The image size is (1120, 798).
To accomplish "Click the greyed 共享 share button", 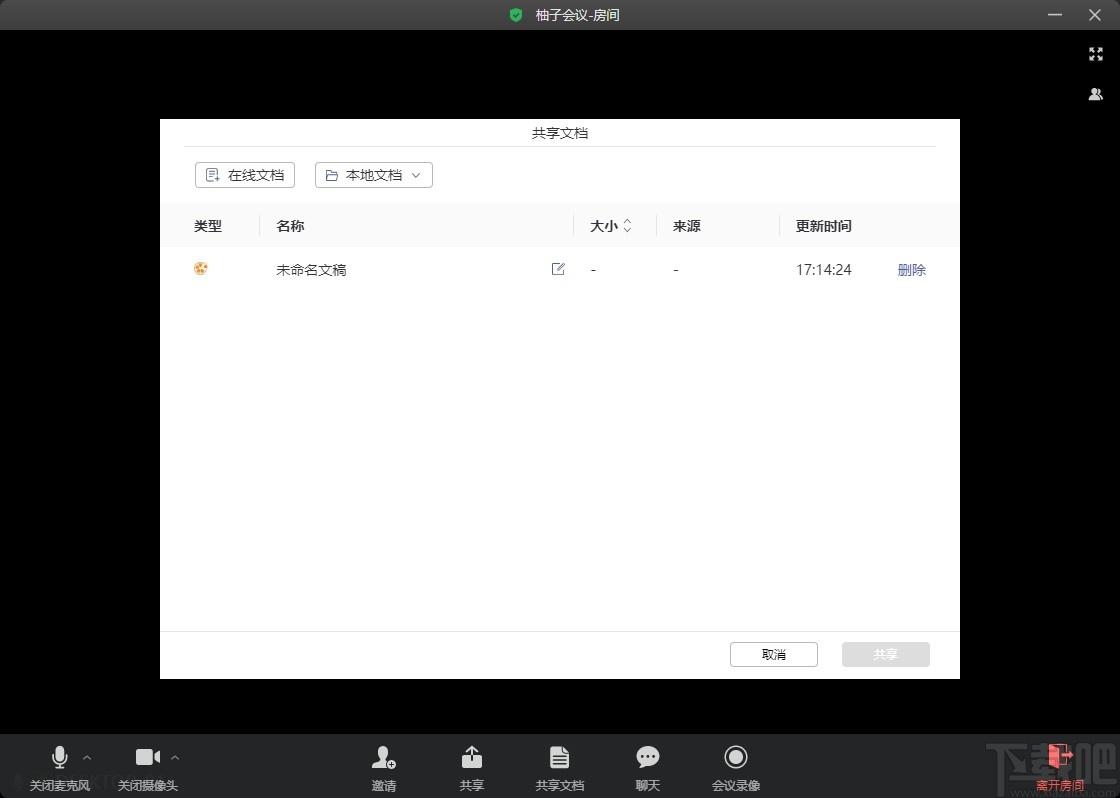I will (x=886, y=654).
